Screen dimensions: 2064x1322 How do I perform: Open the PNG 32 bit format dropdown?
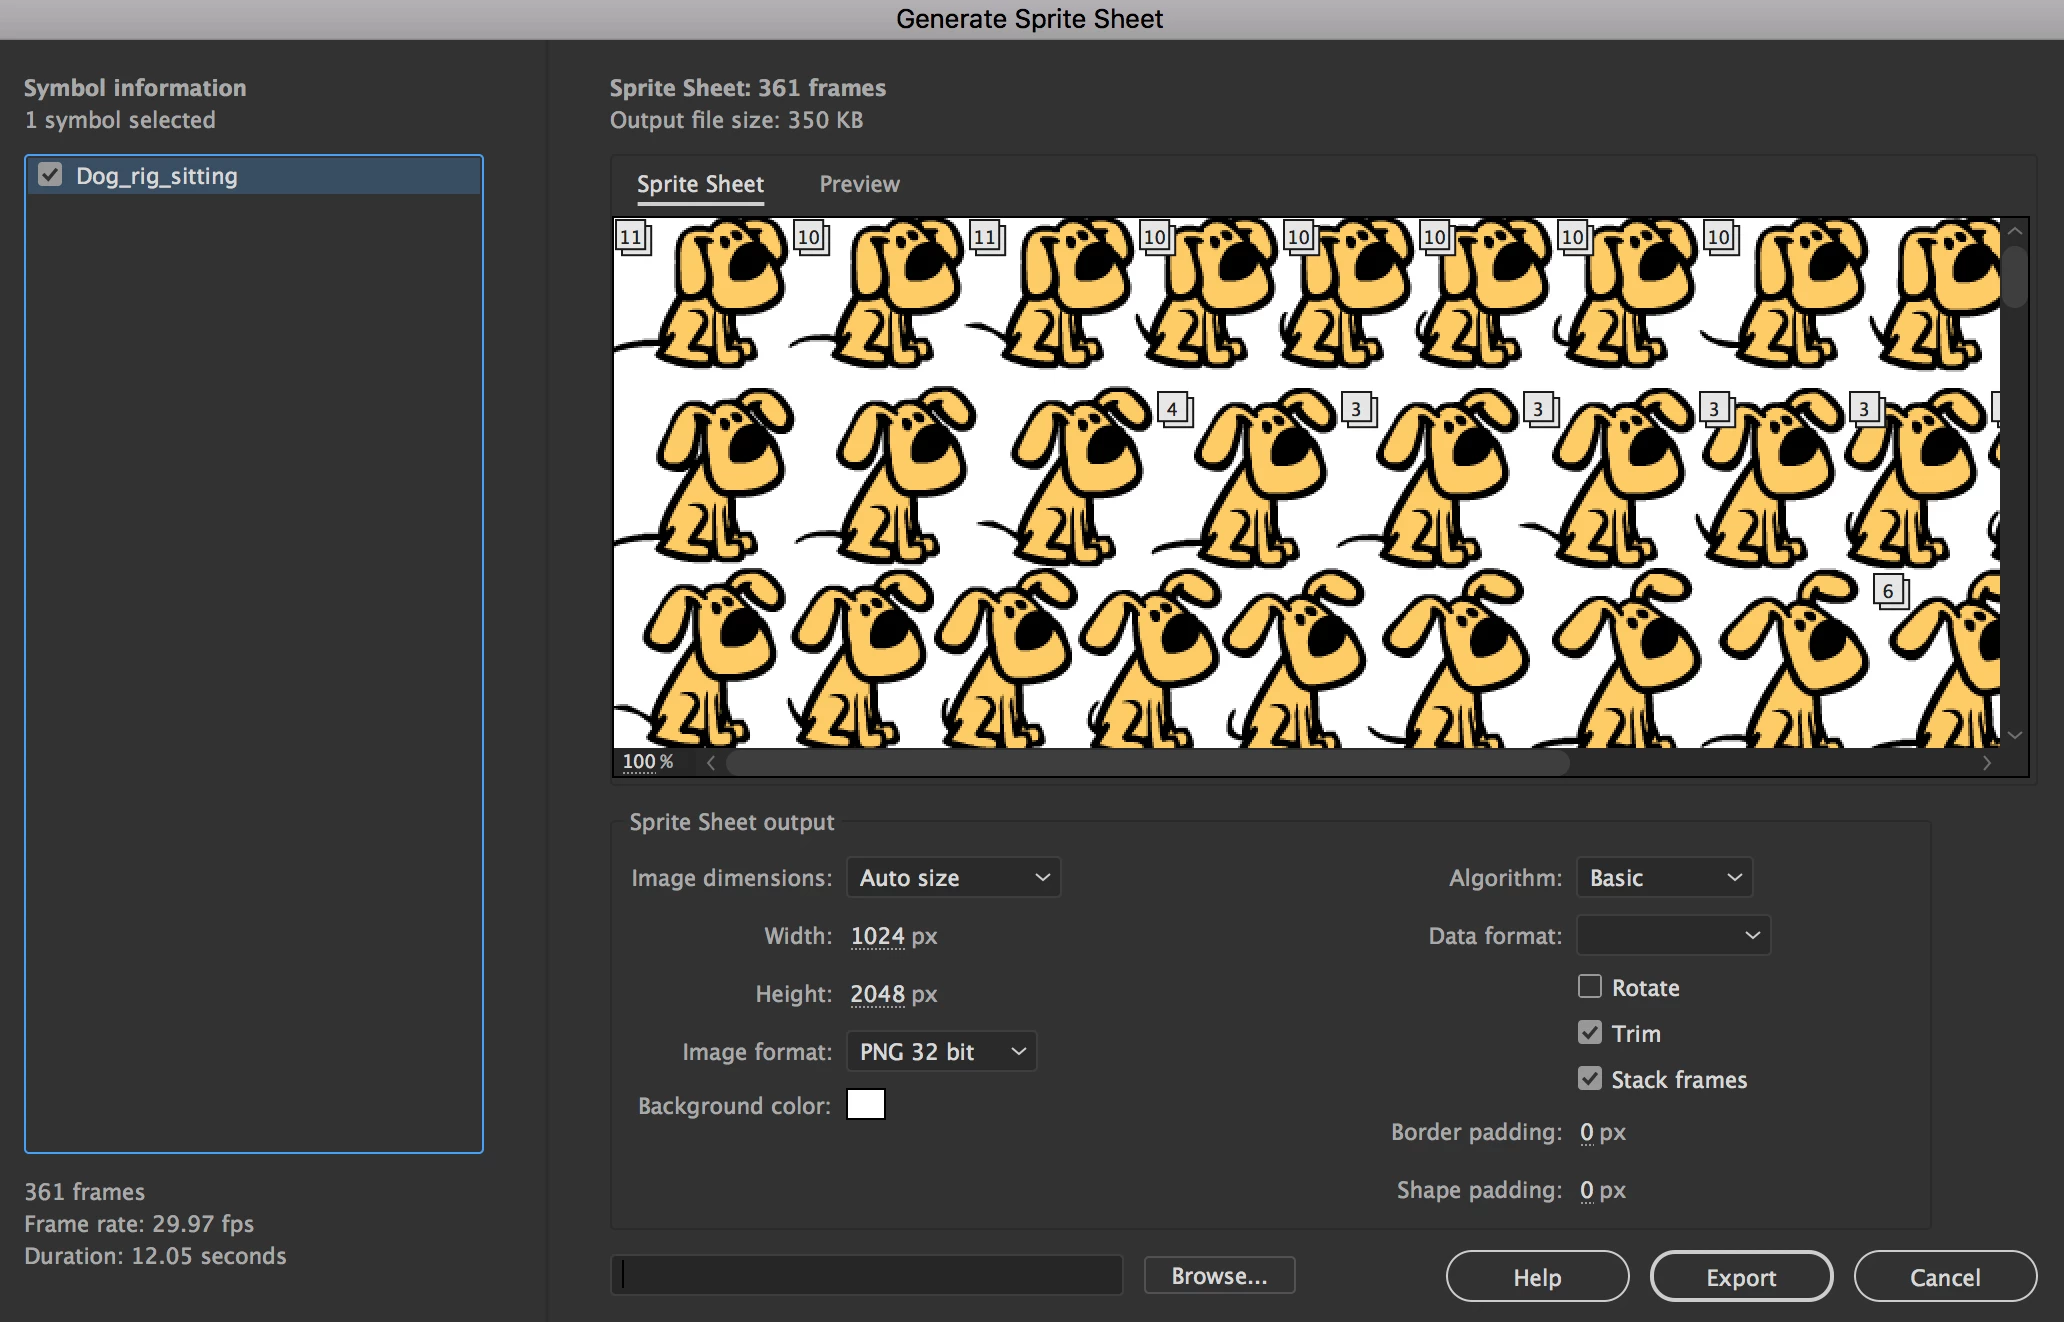[941, 1052]
